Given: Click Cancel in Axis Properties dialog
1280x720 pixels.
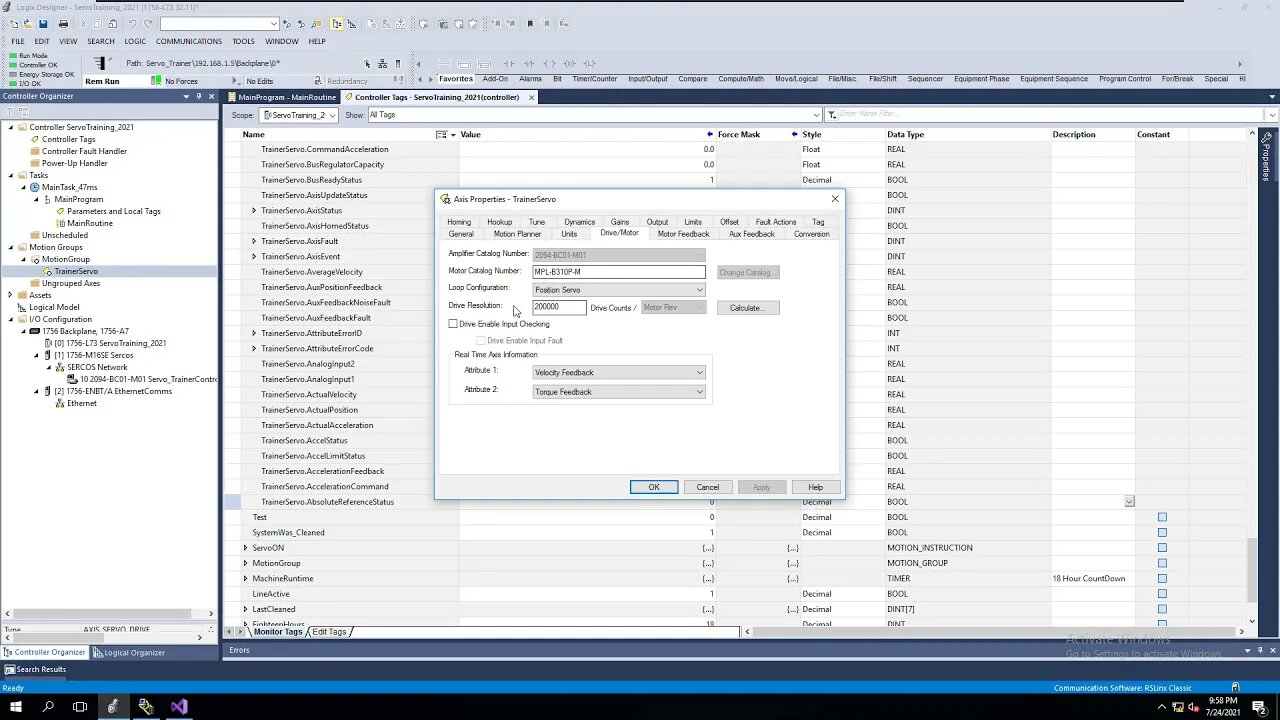Looking at the screenshot, I should click(x=707, y=487).
